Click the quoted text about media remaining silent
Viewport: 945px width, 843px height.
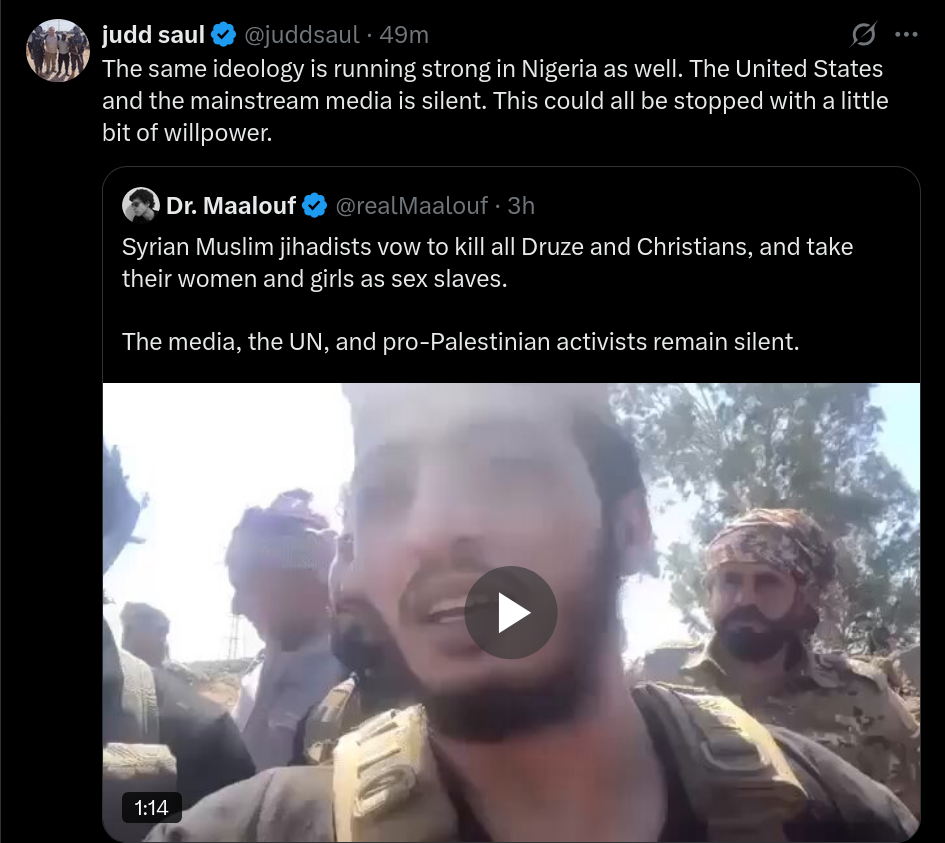[x=460, y=342]
